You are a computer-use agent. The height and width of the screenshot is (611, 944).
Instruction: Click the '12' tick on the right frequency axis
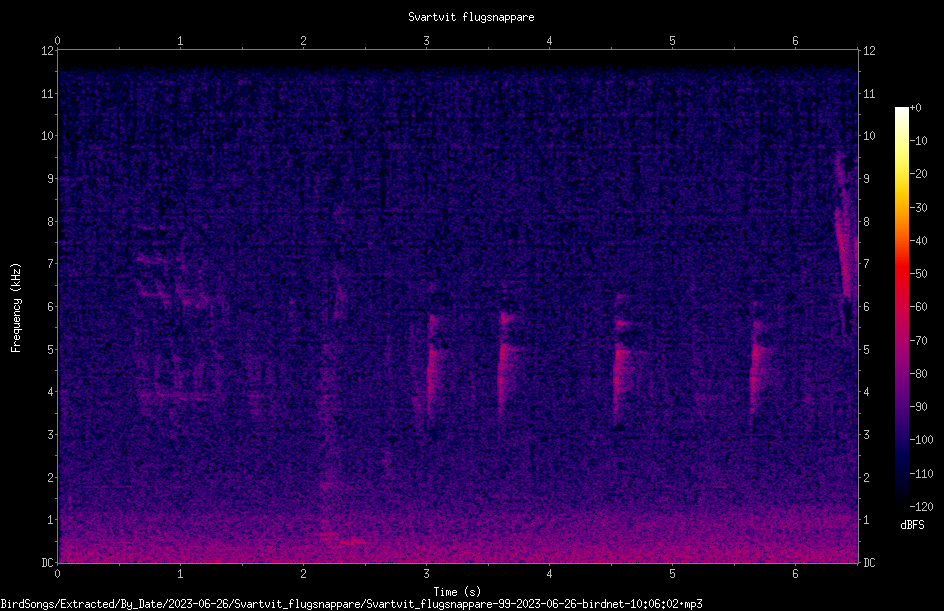(x=869, y=51)
